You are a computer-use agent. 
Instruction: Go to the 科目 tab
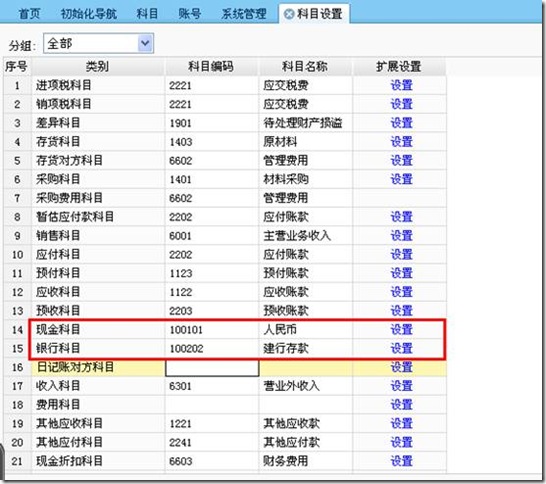tap(147, 14)
